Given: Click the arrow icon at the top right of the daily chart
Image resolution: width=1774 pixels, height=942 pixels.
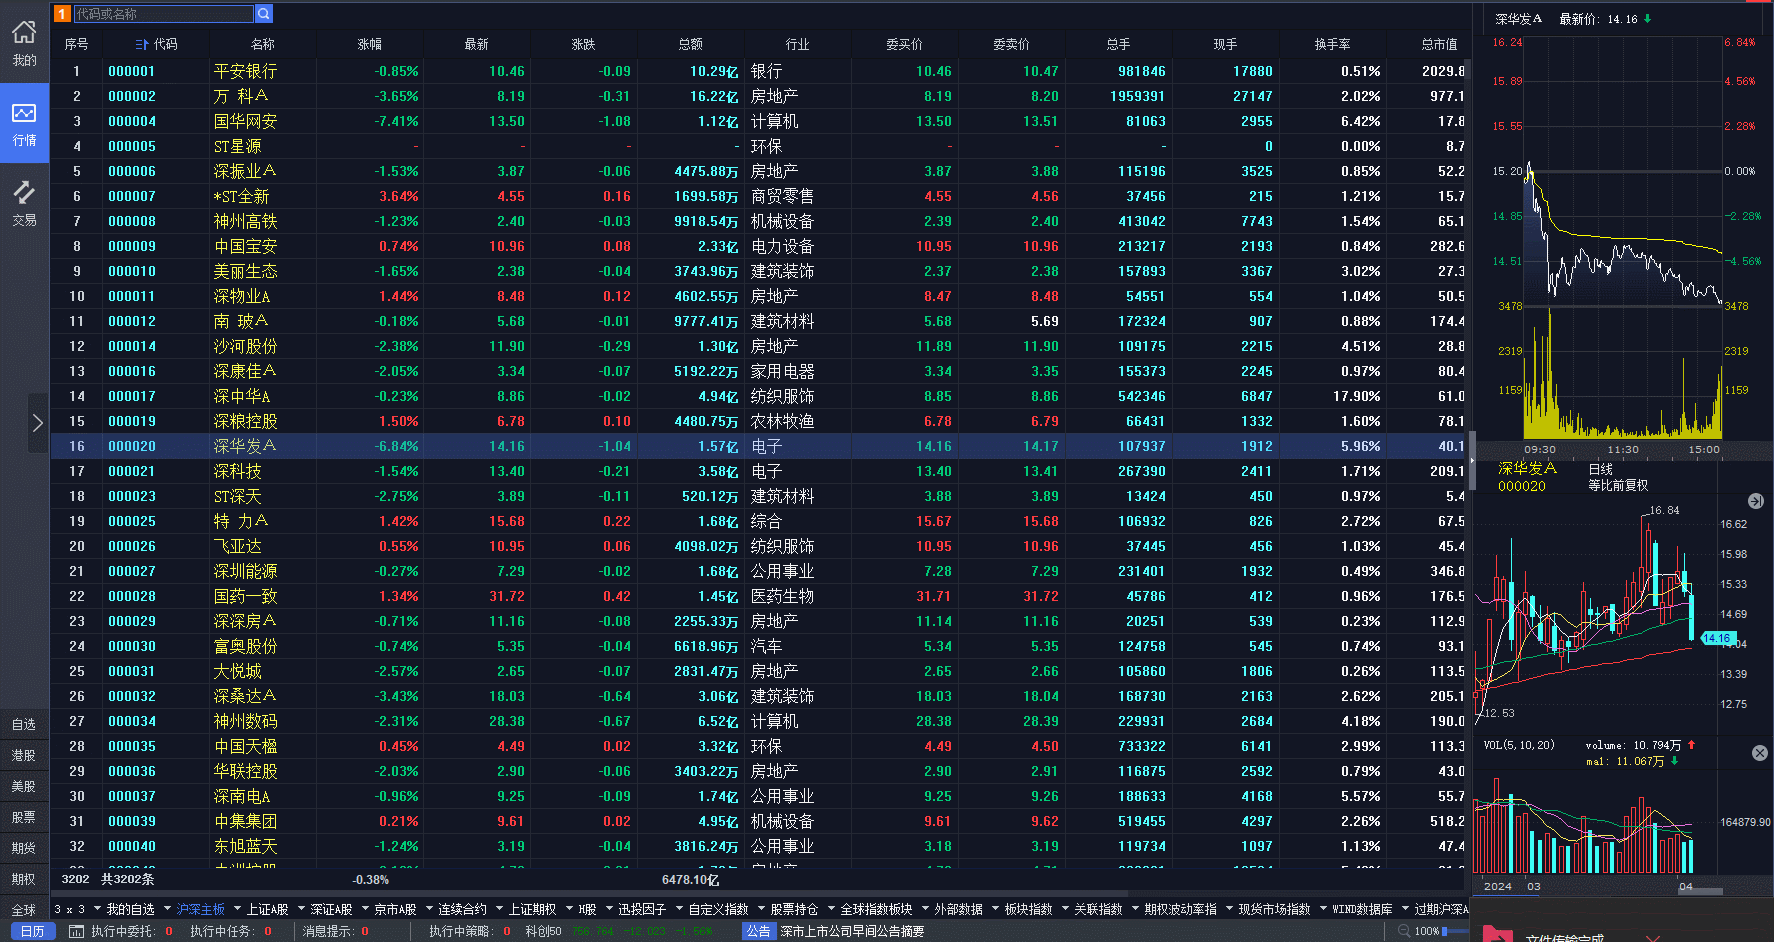Looking at the screenshot, I should click(1755, 501).
